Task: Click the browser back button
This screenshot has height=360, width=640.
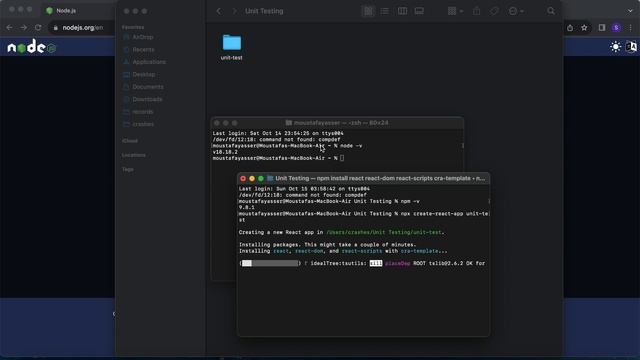Action: click(x=9, y=27)
